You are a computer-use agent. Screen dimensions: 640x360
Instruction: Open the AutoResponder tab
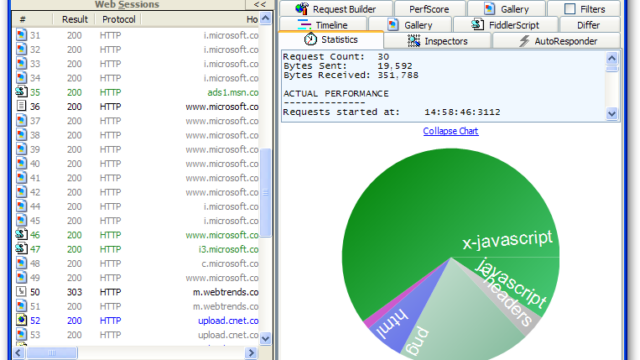click(x=556, y=41)
